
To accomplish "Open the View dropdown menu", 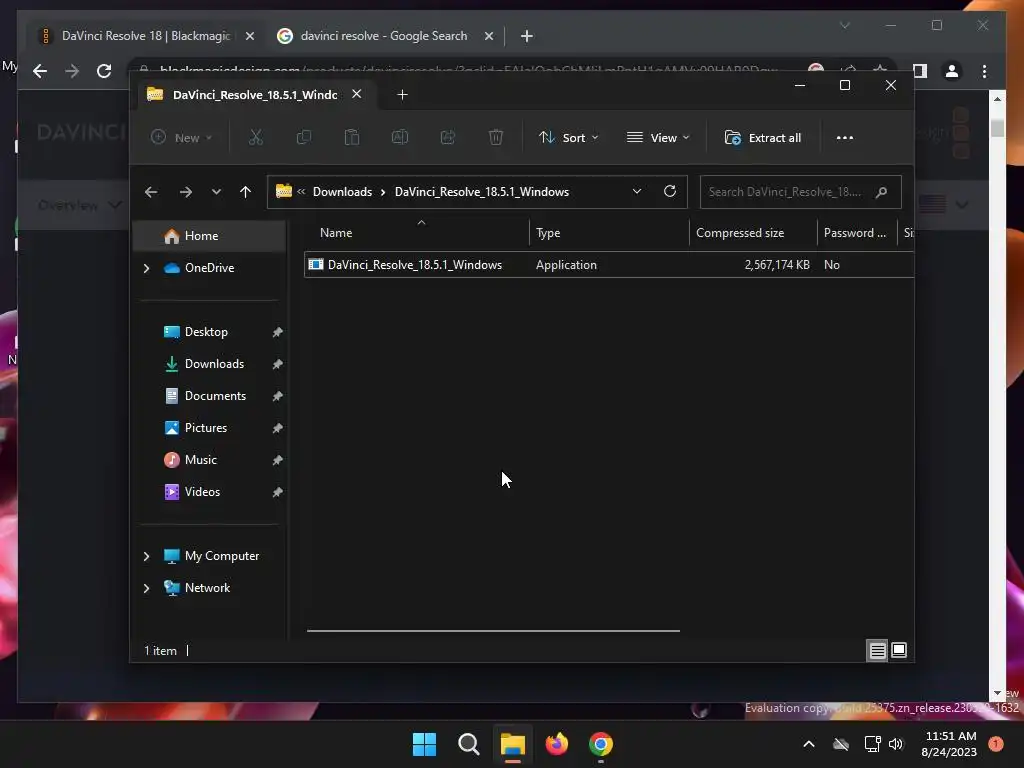I will pyautogui.click(x=658, y=137).
